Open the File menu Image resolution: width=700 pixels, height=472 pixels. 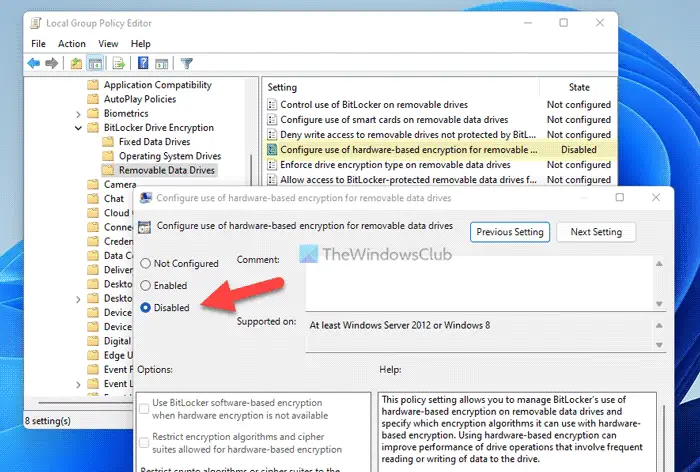coord(38,44)
